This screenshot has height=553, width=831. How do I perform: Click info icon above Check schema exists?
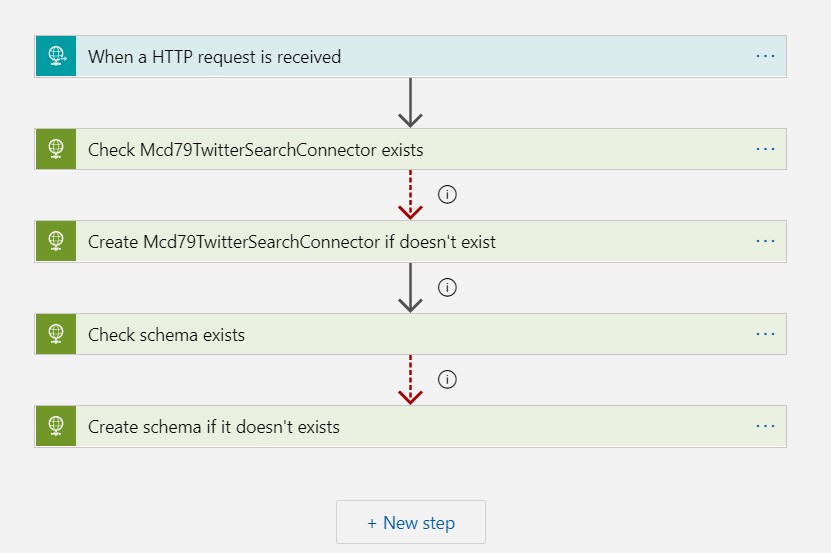tap(447, 287)
